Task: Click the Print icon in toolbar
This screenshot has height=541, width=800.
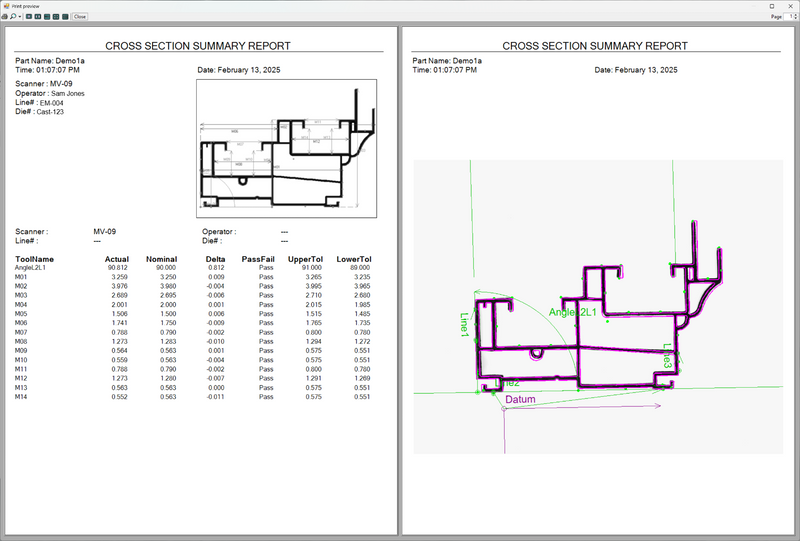Action: pos(6,17)
